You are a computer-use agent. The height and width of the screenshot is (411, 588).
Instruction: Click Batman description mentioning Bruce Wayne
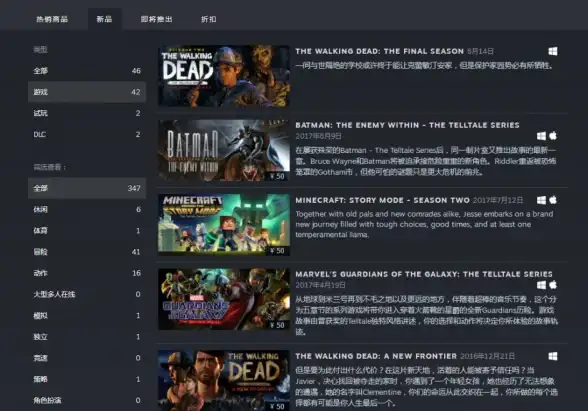pos(426,161)
